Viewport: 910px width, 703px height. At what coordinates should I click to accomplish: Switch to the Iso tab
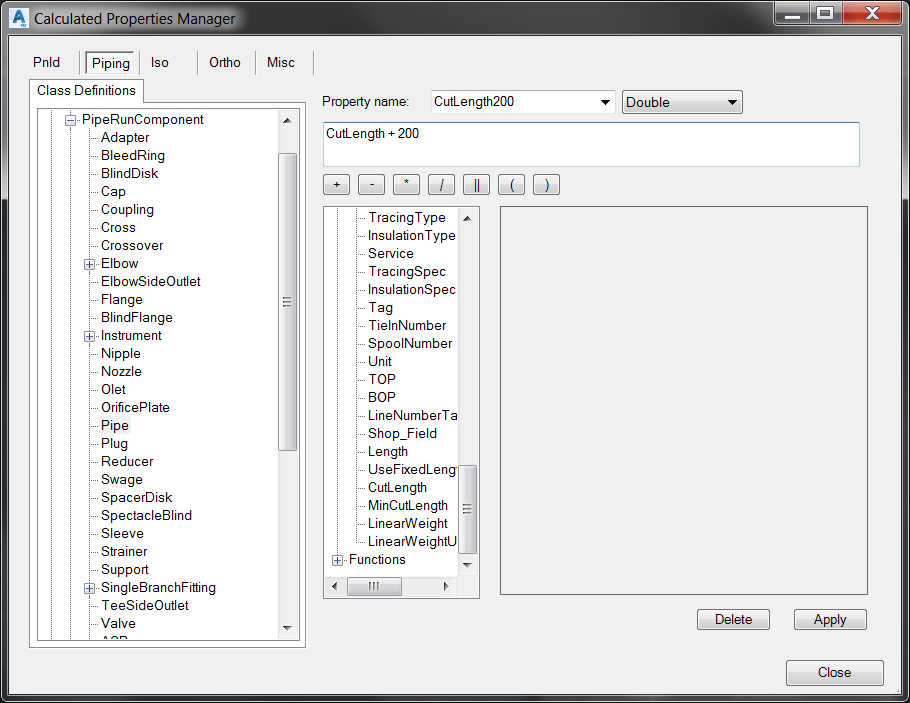160,62
